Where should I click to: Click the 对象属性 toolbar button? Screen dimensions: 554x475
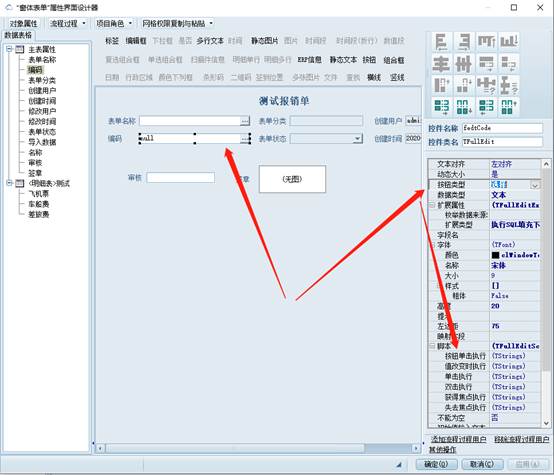[23, 23]
